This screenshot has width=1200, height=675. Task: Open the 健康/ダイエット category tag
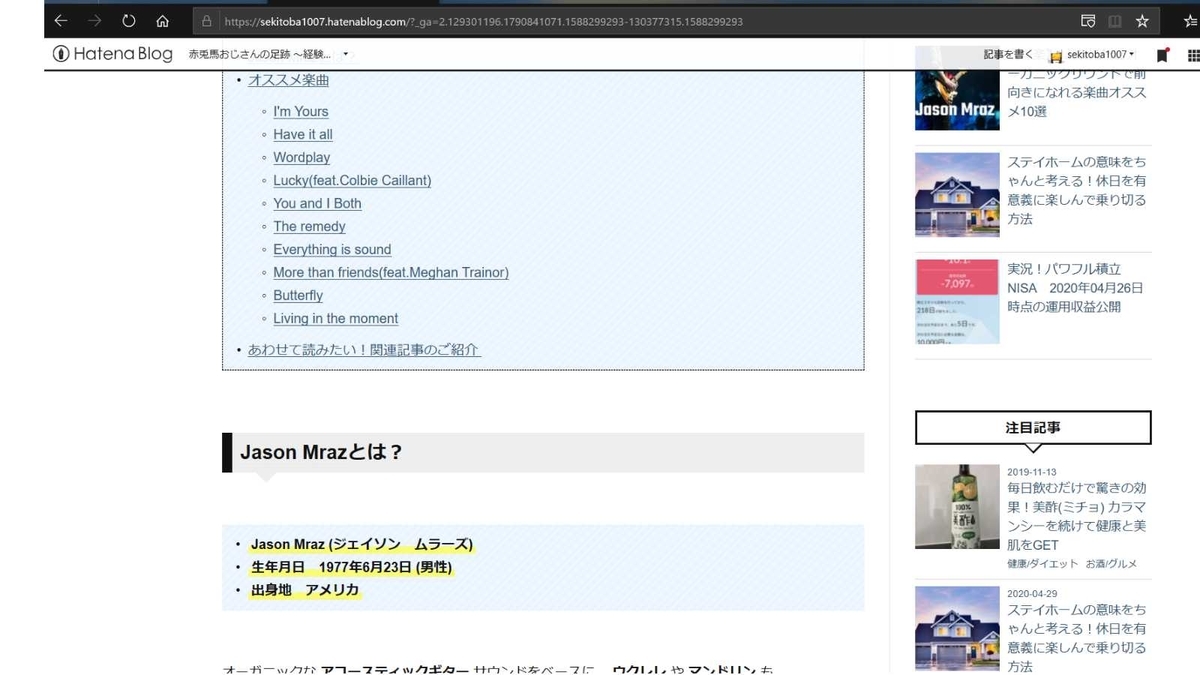pyautogui.click(x=1043, y=564)
